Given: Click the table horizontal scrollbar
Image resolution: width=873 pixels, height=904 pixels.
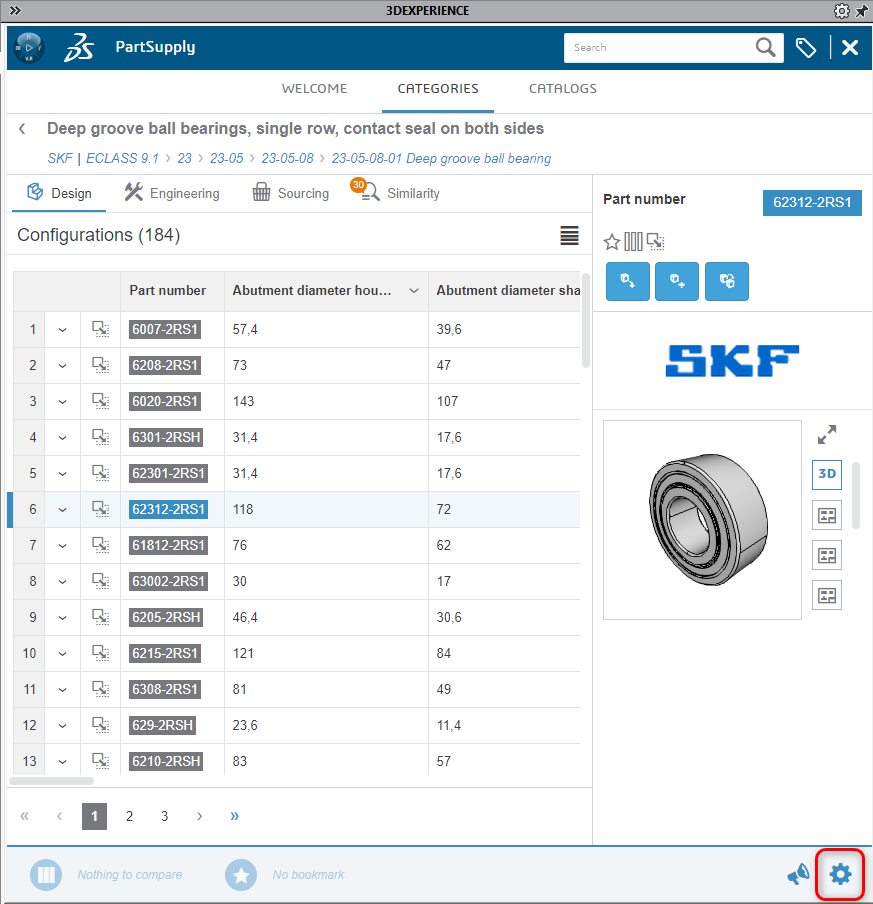Looking at the screenshot, I should click(x=51, y=781).
